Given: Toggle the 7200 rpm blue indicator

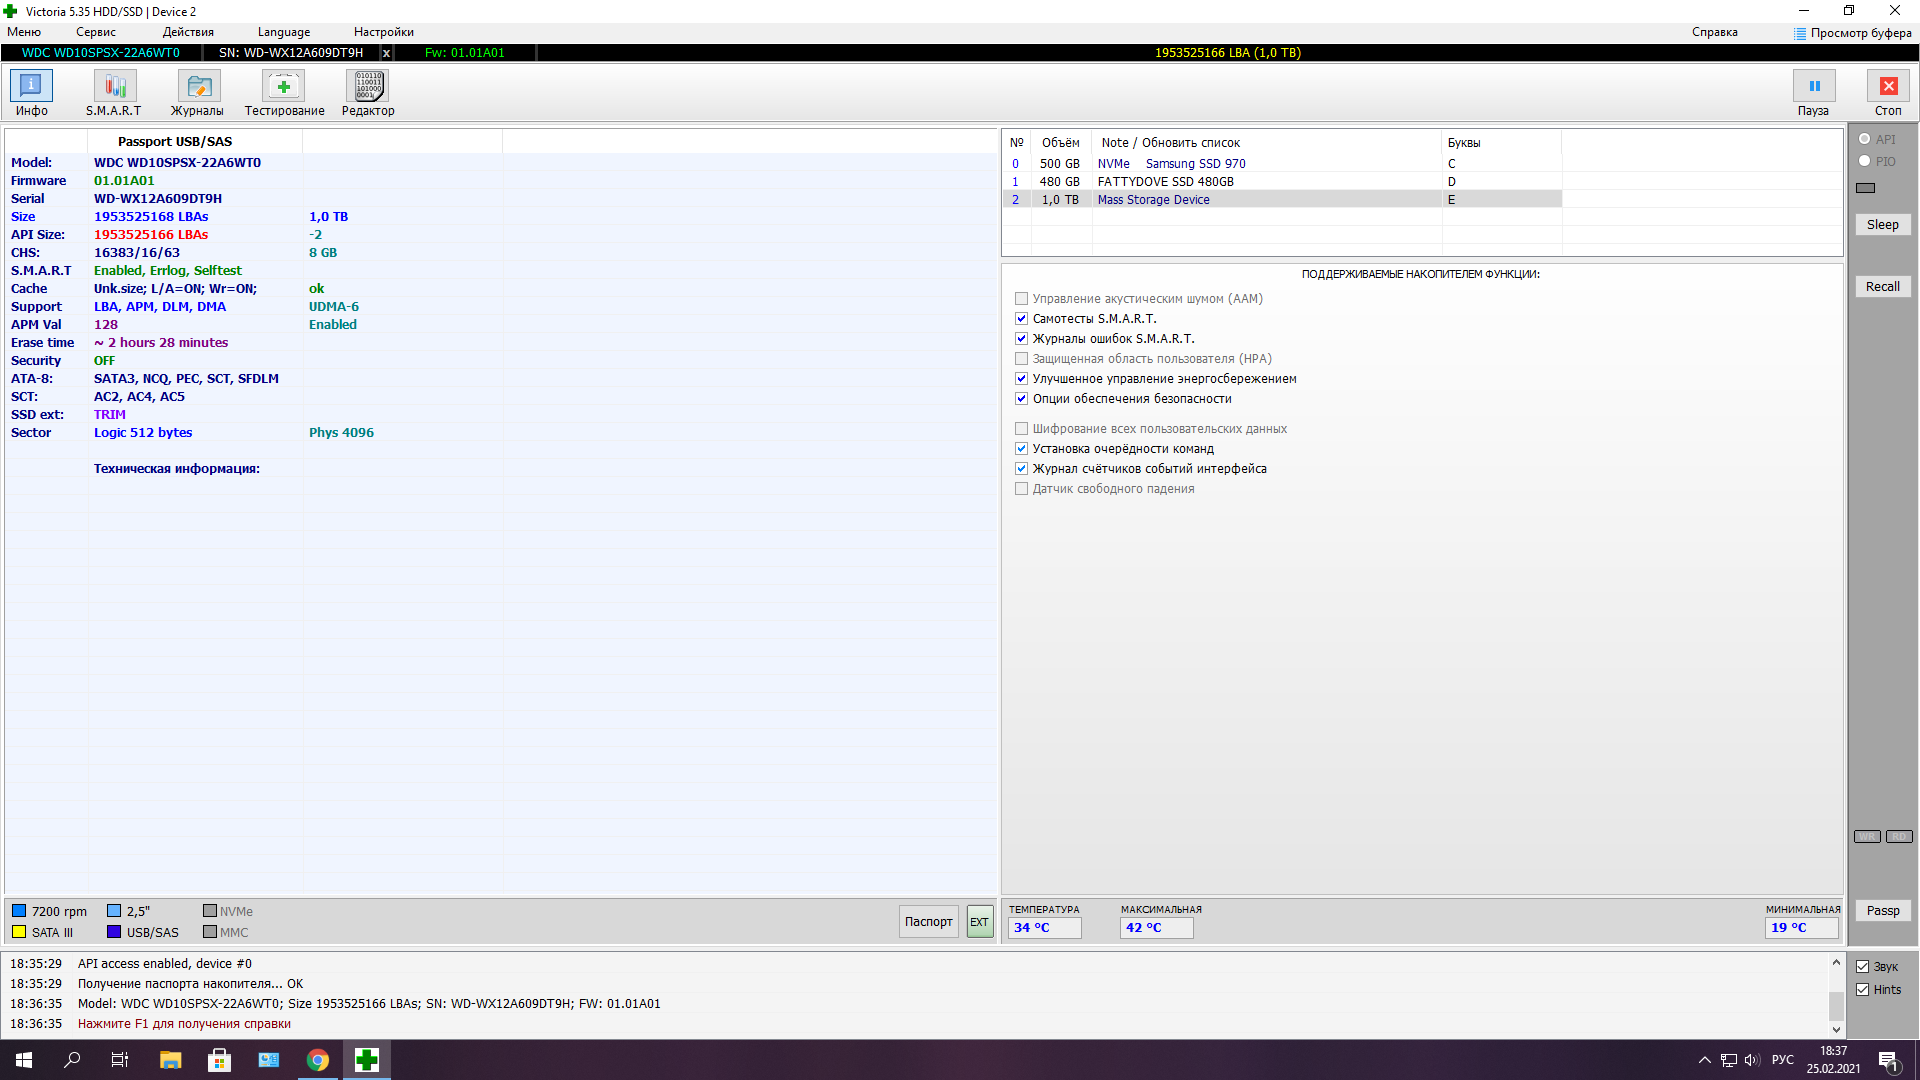Looking at the screenshot, I should (x=19, y=911).
